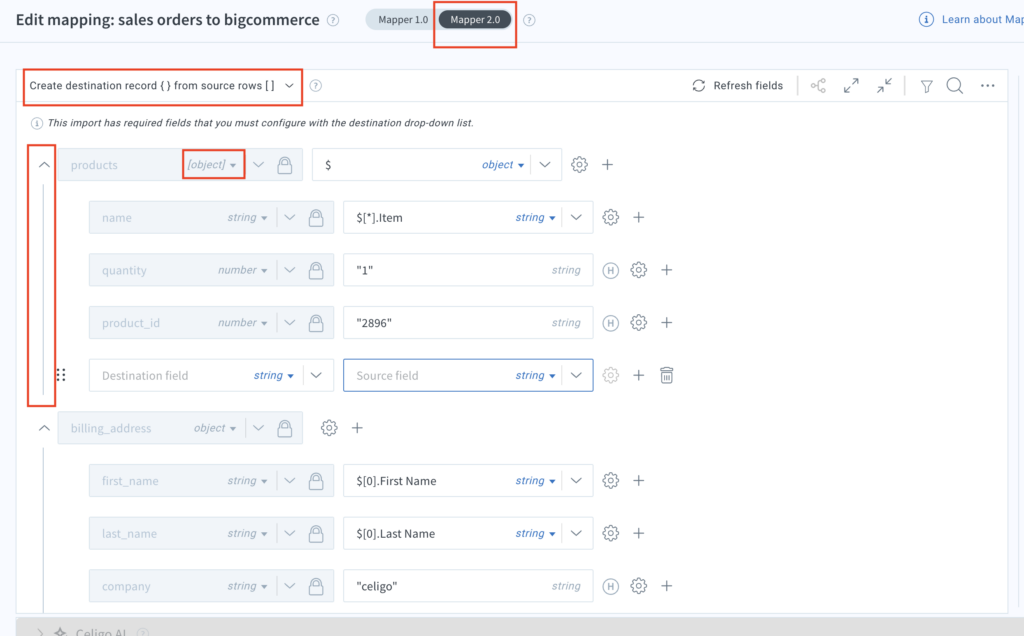The height and width of the screenshot is (636, 1024).
Task: Click the tree structure view icon
Action: pos(818,86)
